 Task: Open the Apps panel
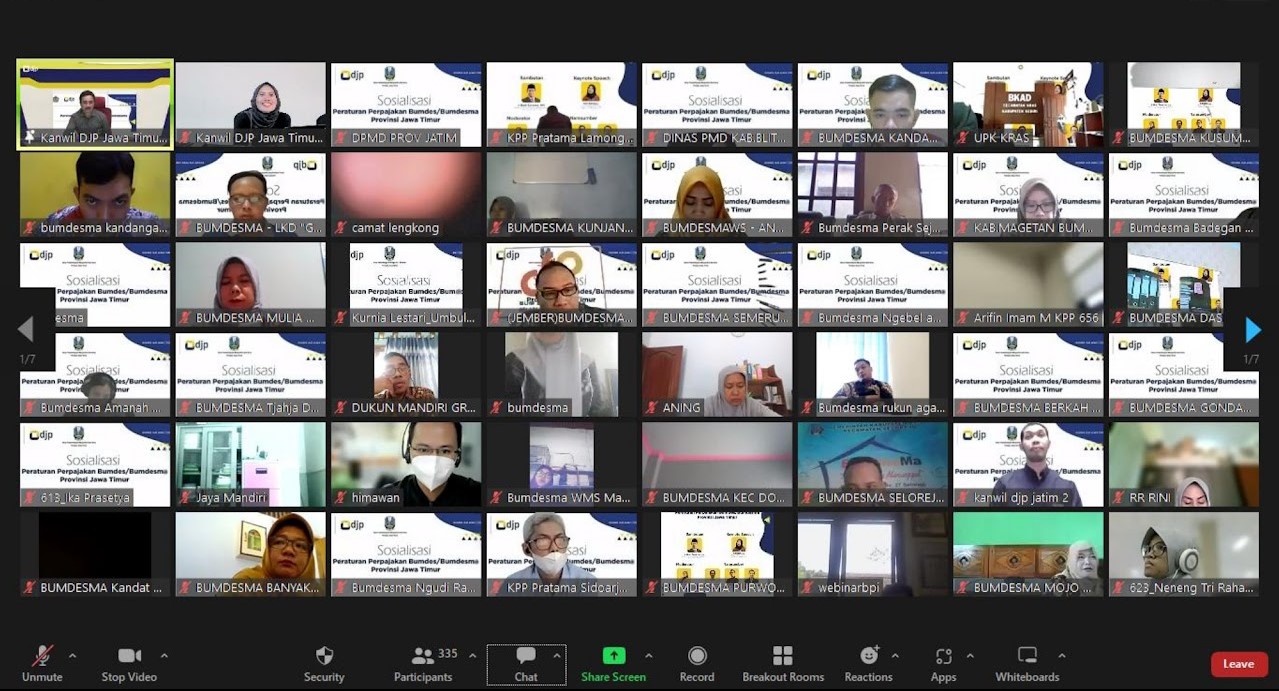point(943,663)
